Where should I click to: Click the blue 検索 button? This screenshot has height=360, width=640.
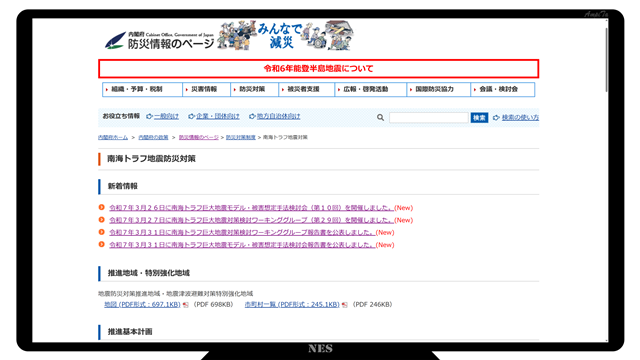click(479, 118)
